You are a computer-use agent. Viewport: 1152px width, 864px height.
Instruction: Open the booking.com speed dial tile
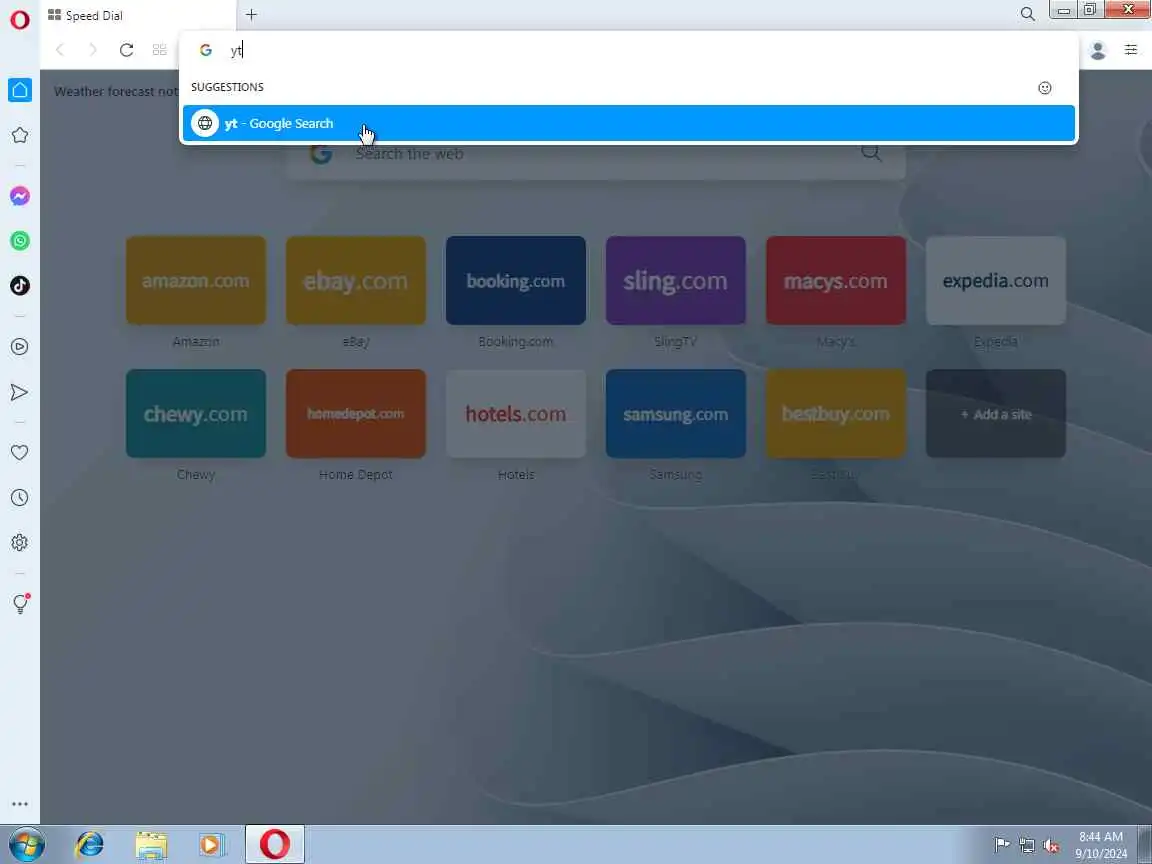tap(516, 280)
